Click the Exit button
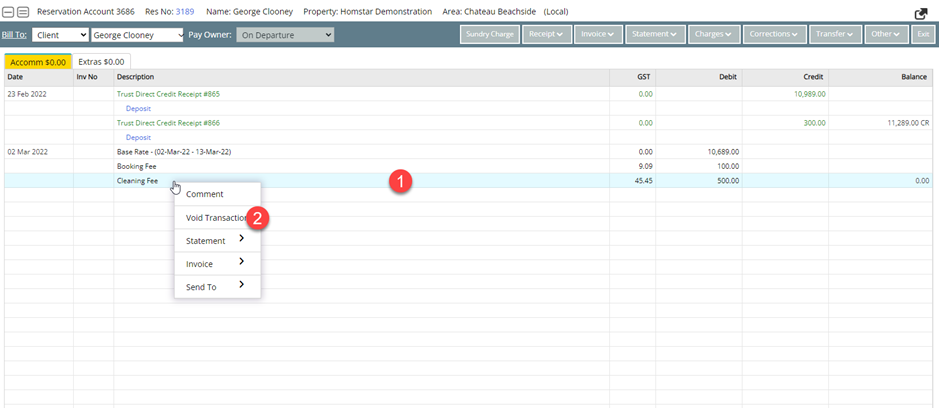 (x=923, y=35)
